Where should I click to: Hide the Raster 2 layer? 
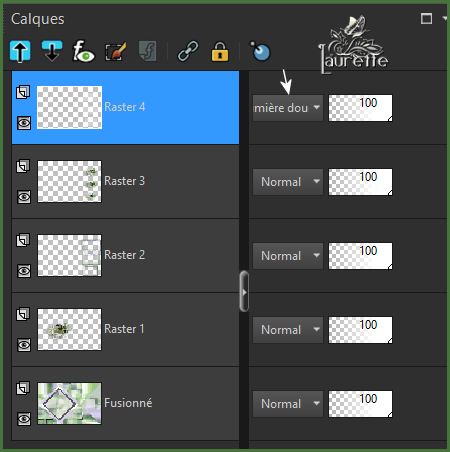pos(24,271)
